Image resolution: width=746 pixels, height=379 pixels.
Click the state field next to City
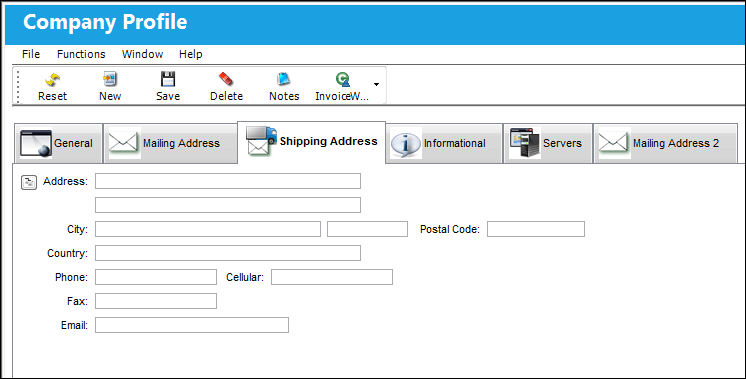(x=367, y=229)
